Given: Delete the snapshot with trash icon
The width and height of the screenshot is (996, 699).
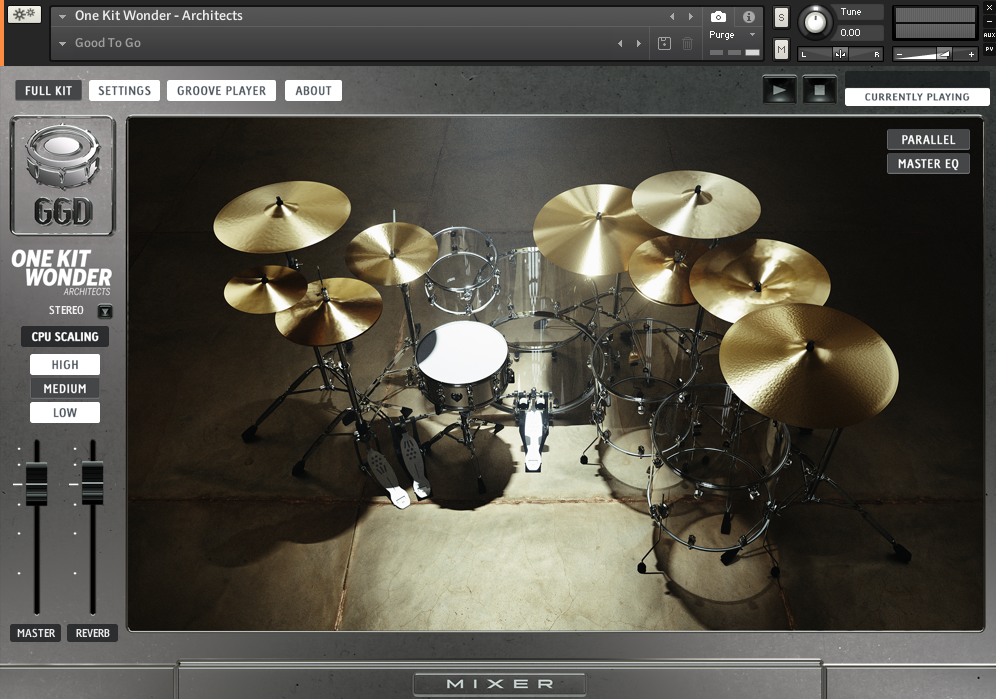Looking at the screenshot, I should [687, 43].
